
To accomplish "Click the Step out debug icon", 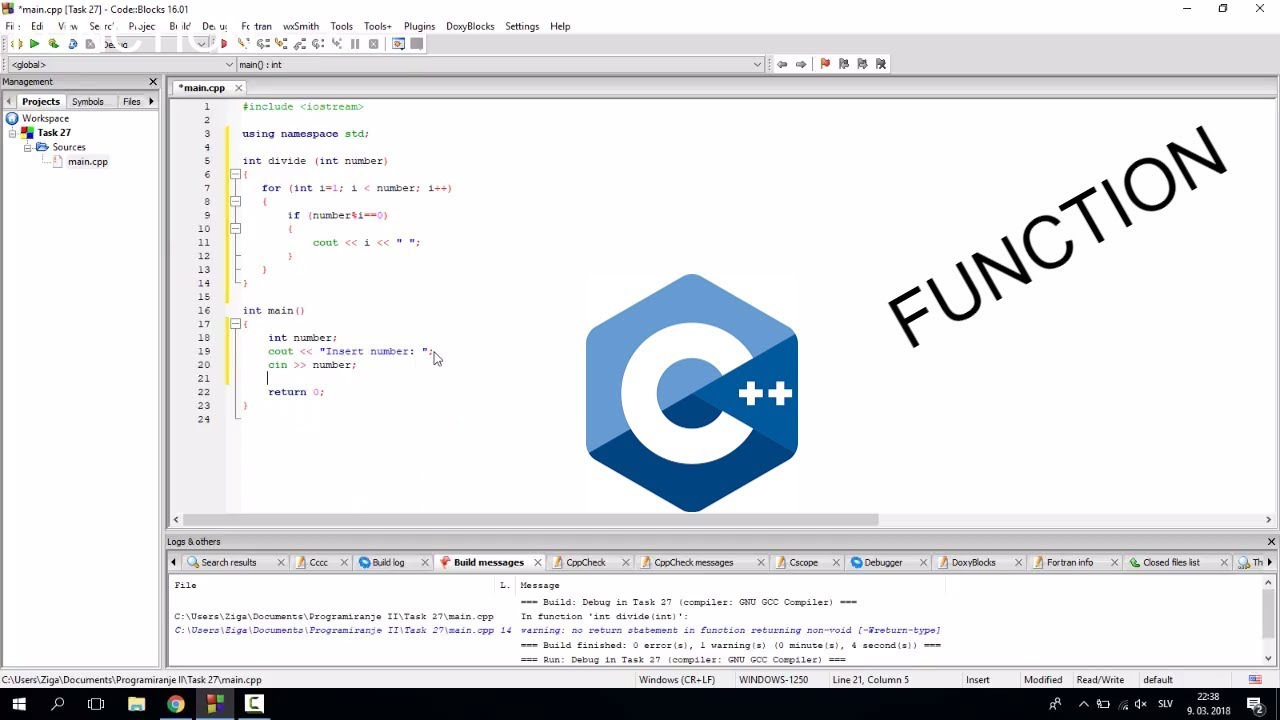I will coord(299,44).
